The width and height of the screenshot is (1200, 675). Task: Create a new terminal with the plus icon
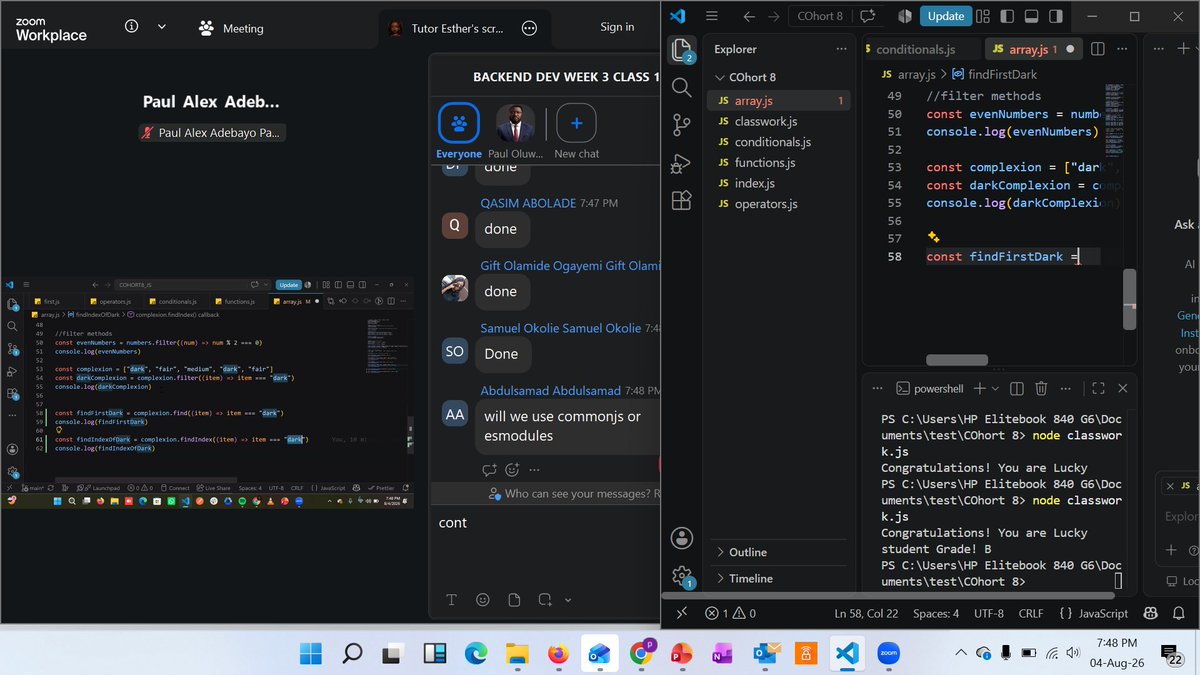(x=979, y=388)
